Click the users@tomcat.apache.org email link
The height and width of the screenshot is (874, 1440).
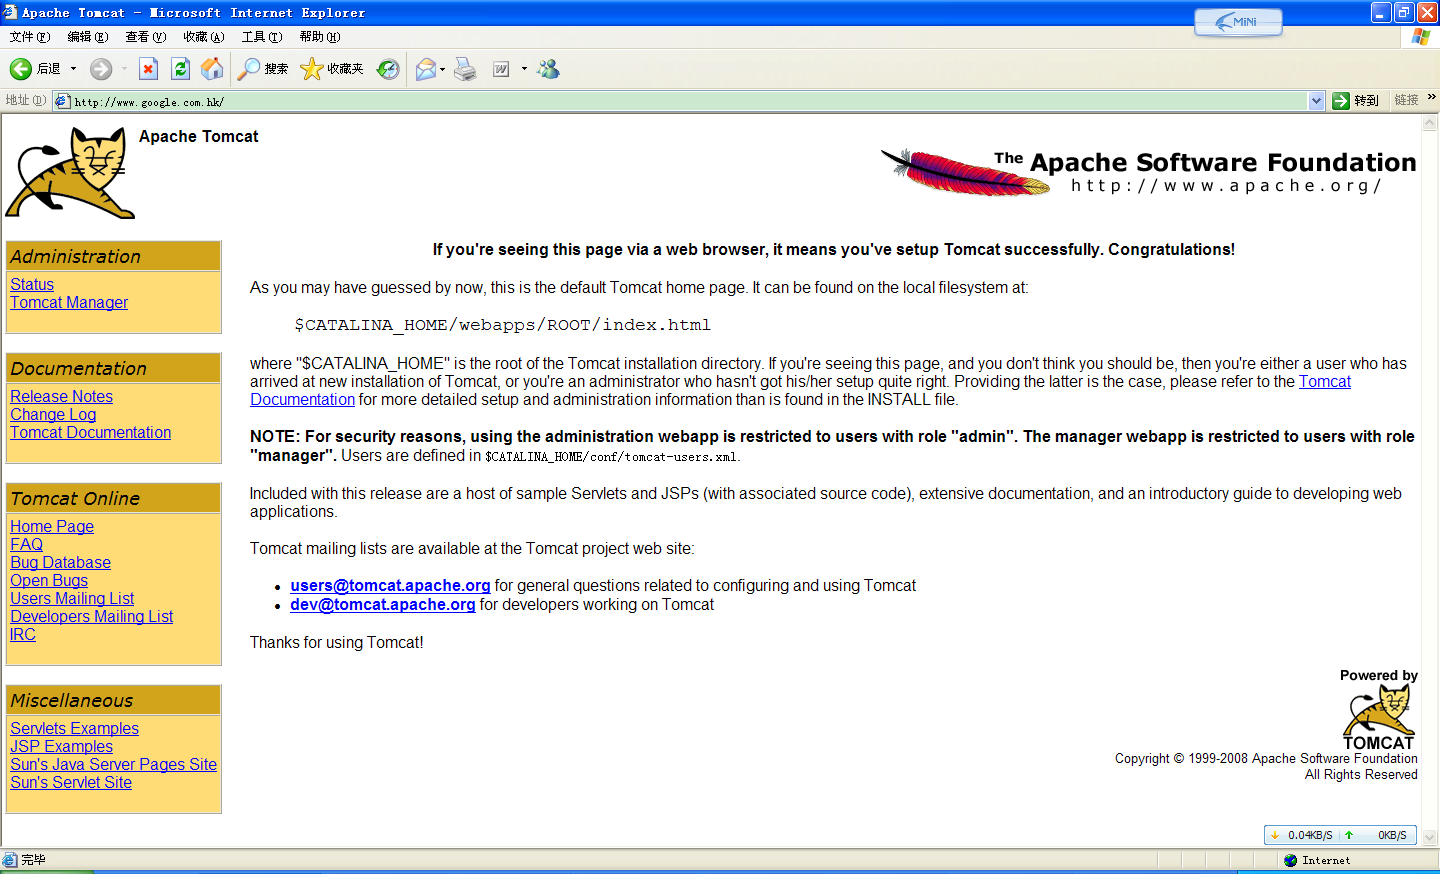(390, 586)
